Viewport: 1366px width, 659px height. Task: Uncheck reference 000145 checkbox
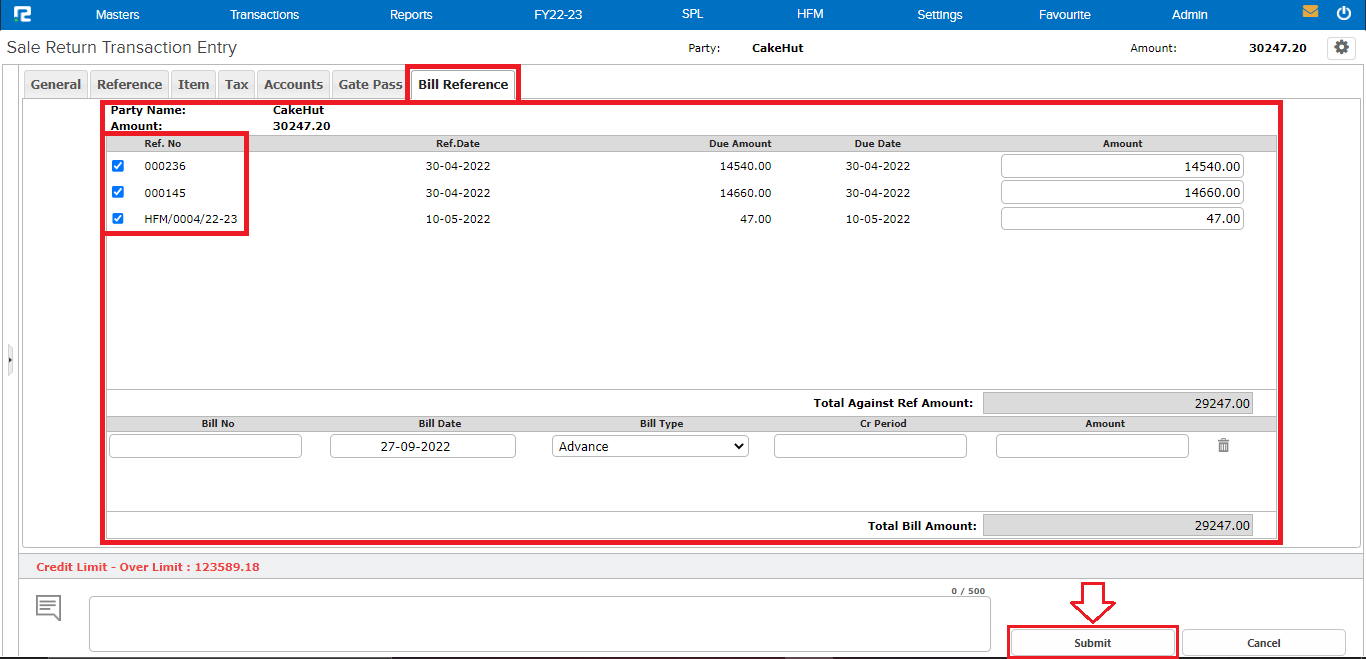(118, 192)
